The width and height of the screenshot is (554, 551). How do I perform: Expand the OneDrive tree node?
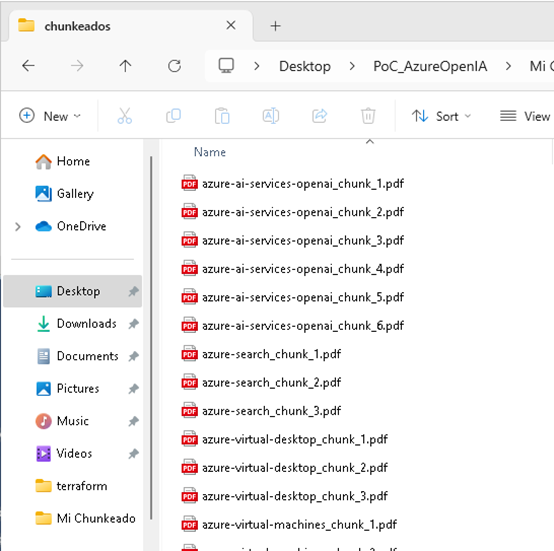coord(18,226)
